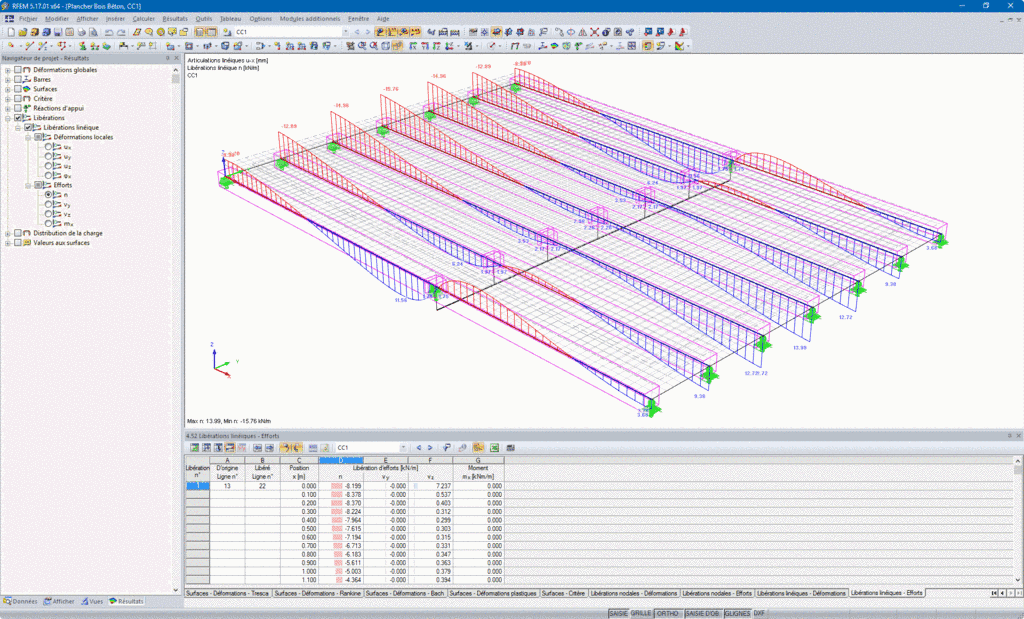
Task: Switch to Surfaces - Critère tab
Action: point(563,593)
